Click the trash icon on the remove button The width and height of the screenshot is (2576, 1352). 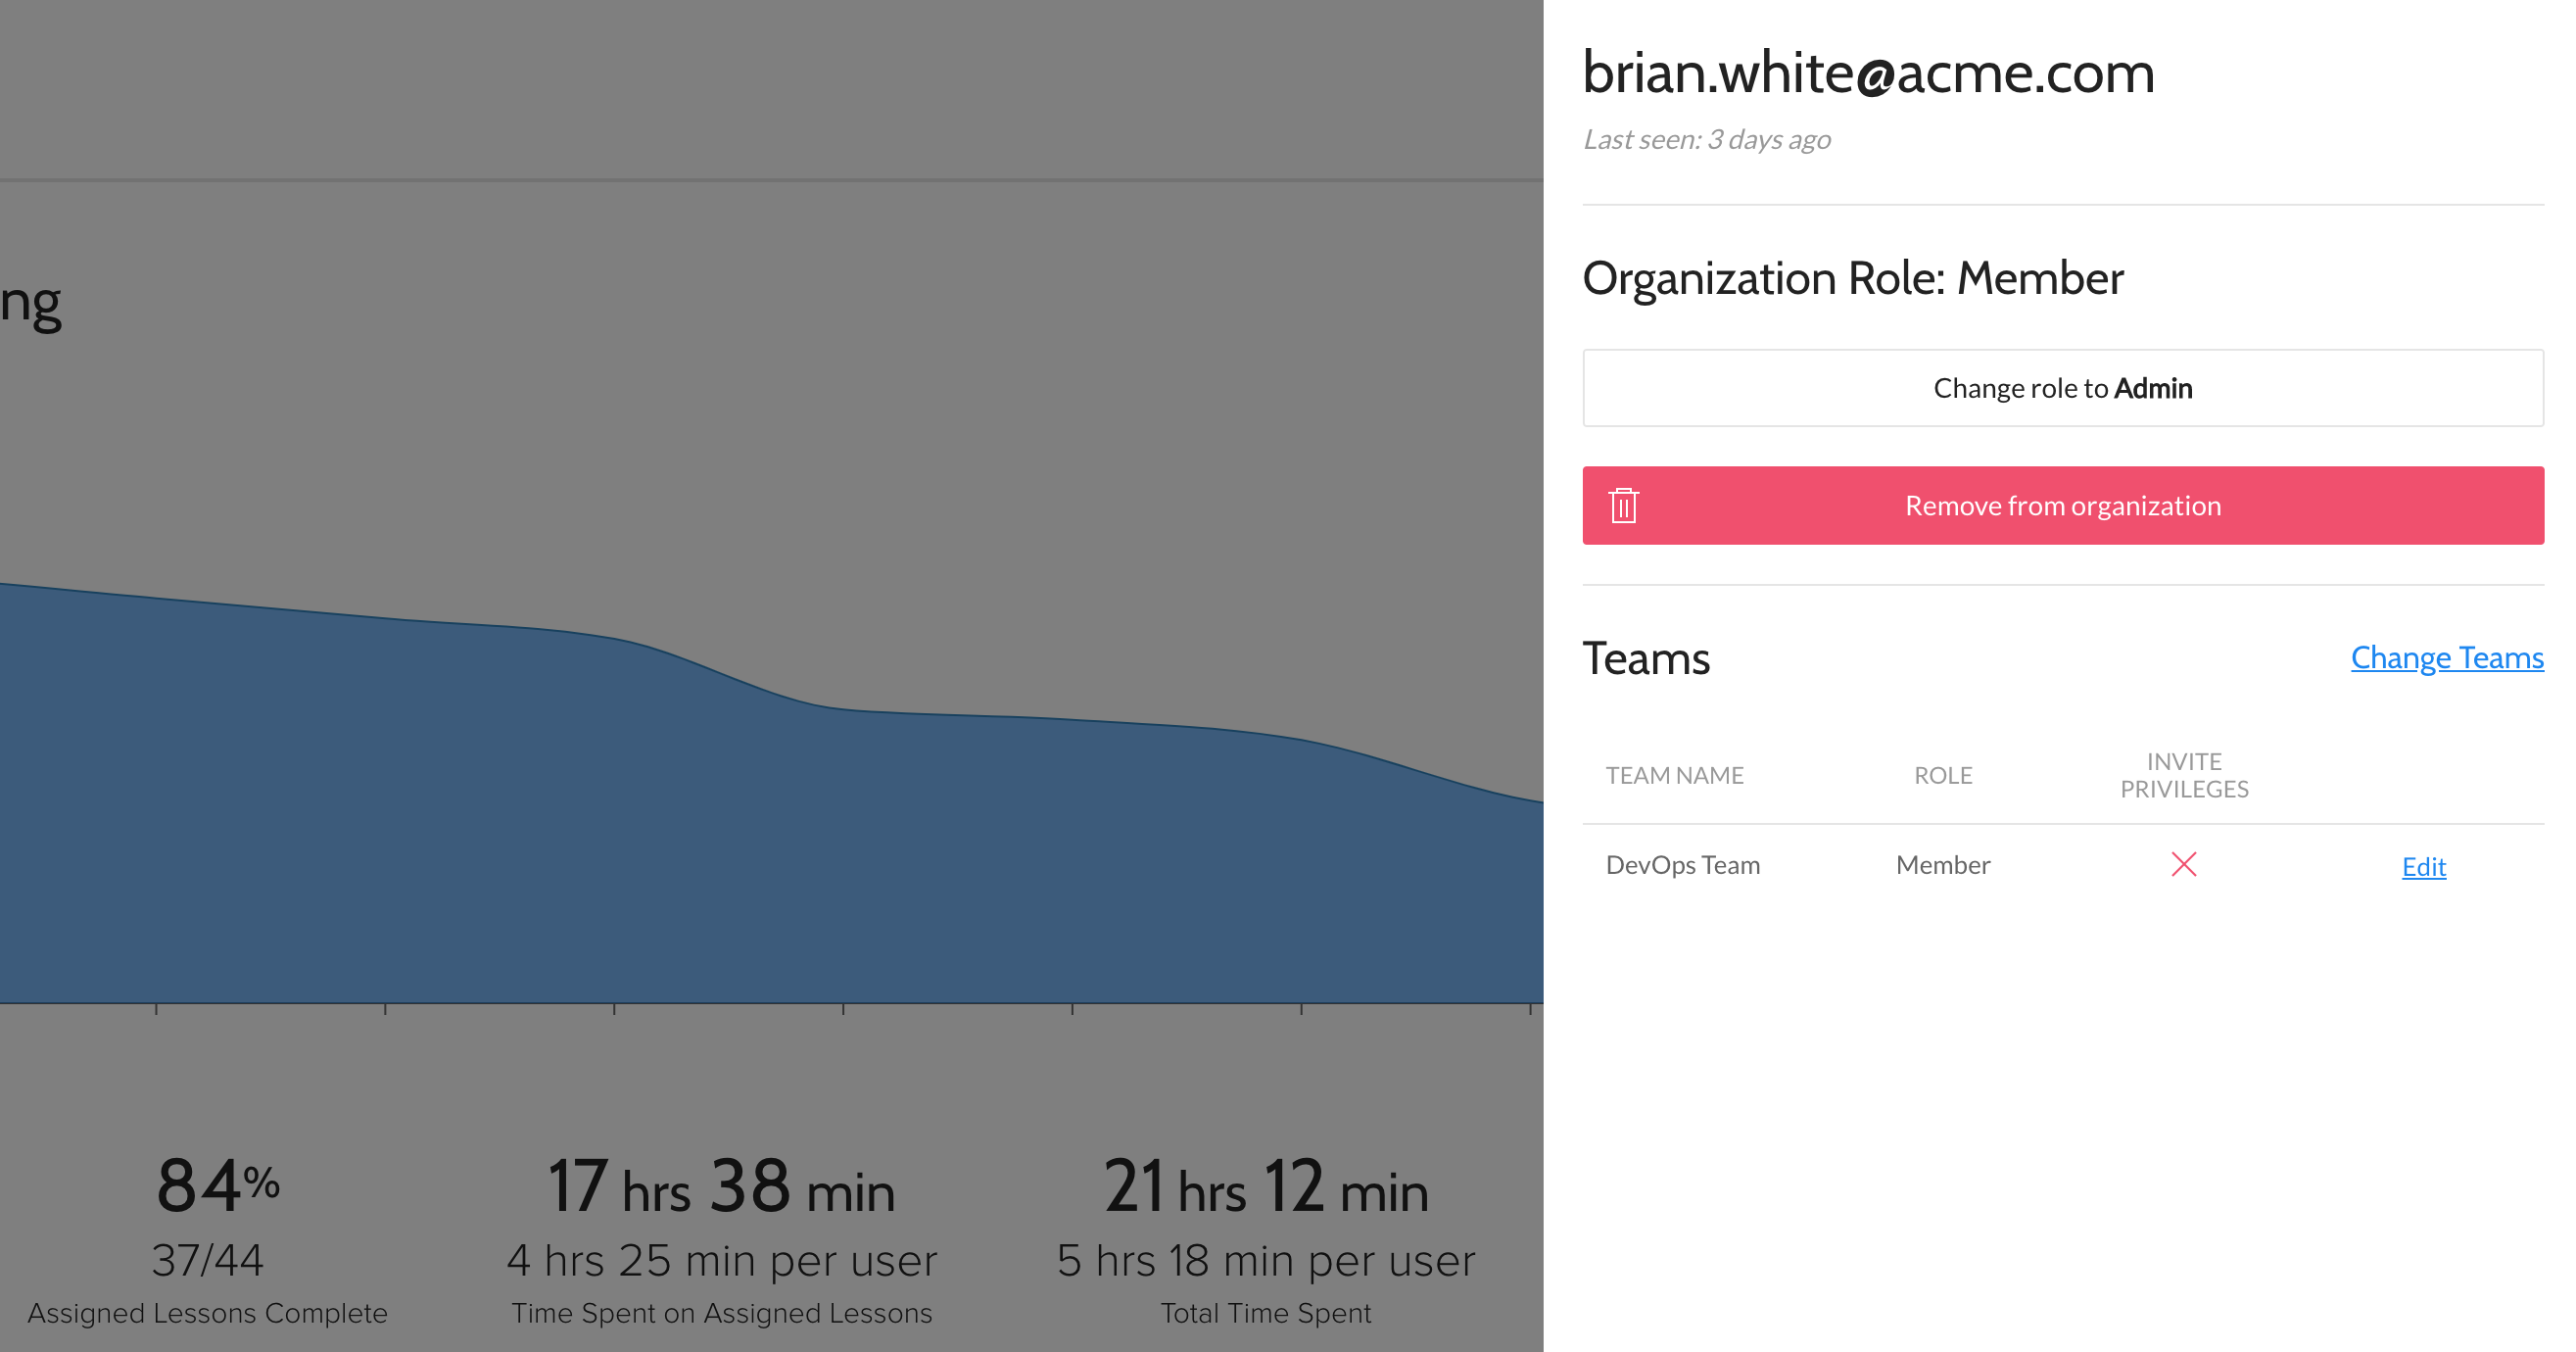point(1623,506)
